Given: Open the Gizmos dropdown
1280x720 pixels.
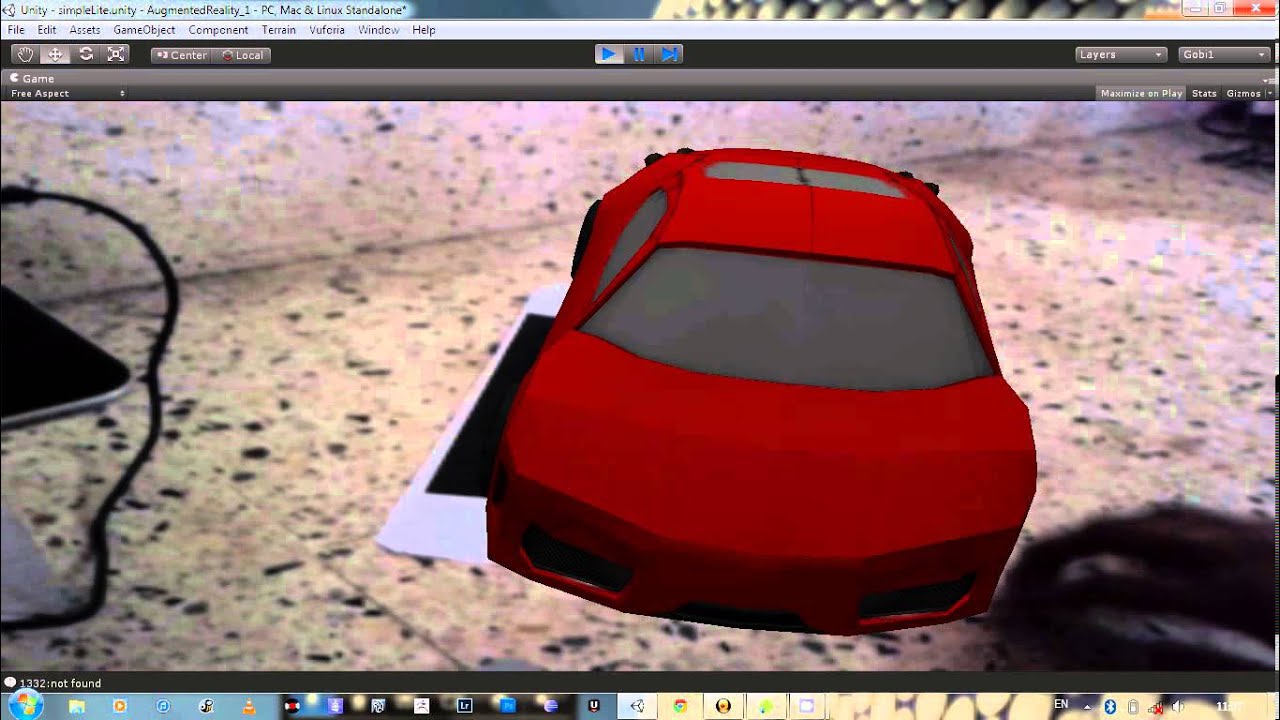Looking at the screenshot, I should point(1247,93).
